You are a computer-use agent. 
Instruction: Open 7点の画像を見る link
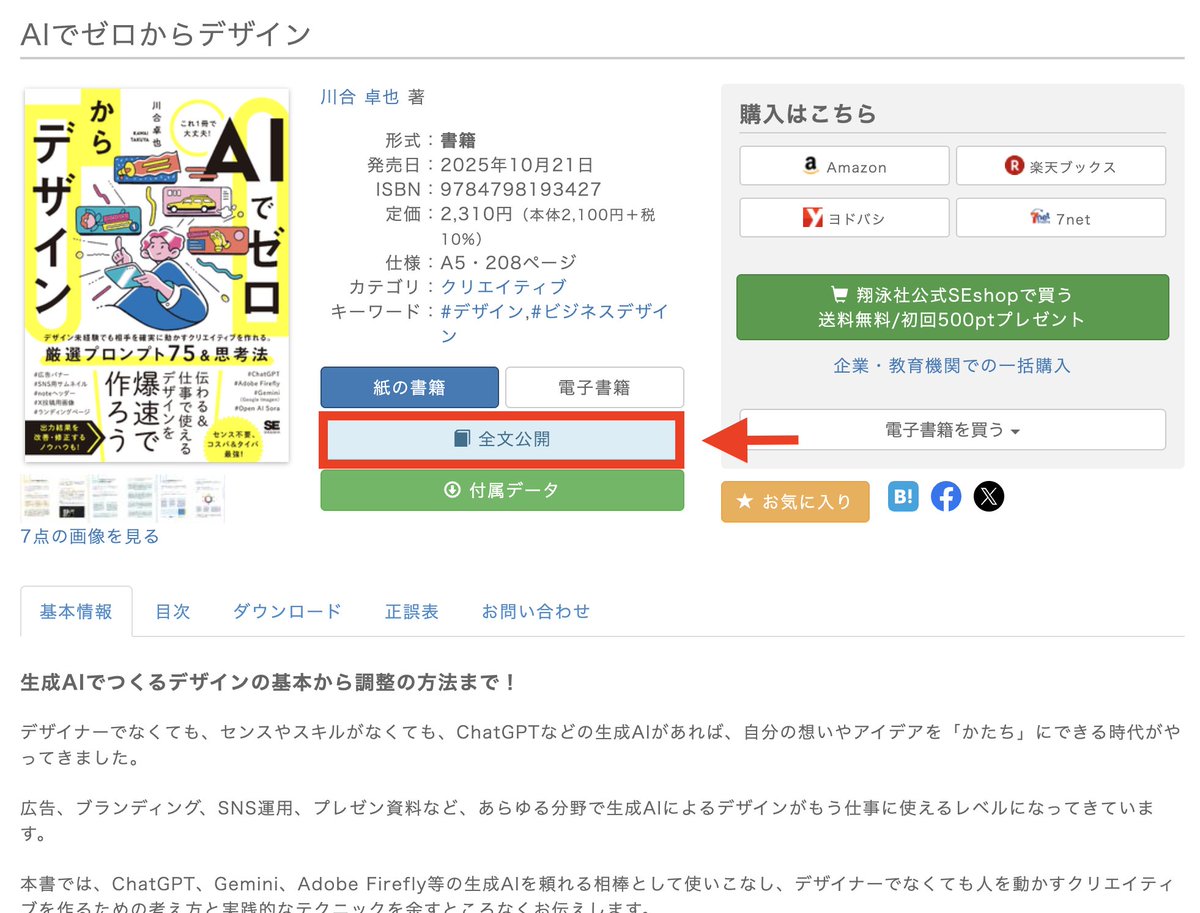point(90,537)
